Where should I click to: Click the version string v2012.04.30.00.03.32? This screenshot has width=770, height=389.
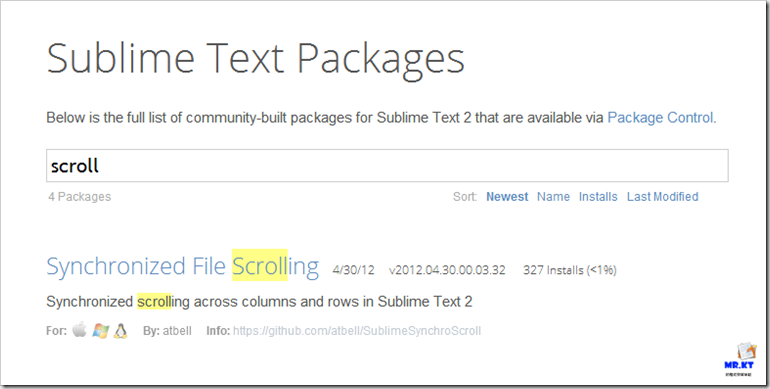point(447,270)
